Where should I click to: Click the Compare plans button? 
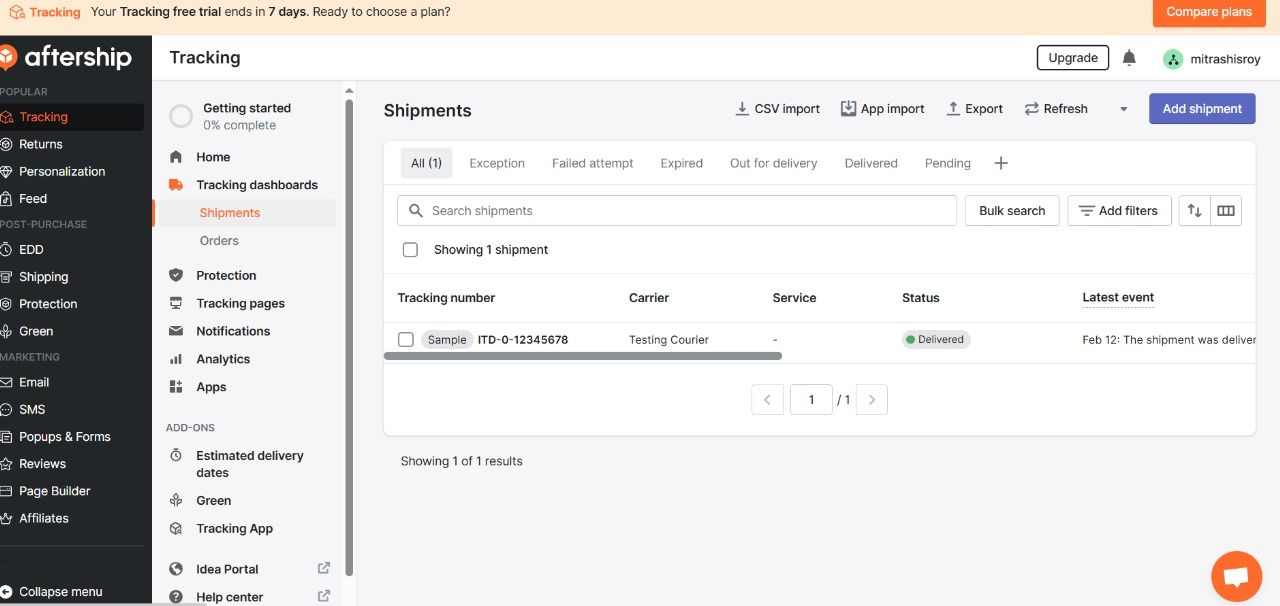click(1208, 12)
